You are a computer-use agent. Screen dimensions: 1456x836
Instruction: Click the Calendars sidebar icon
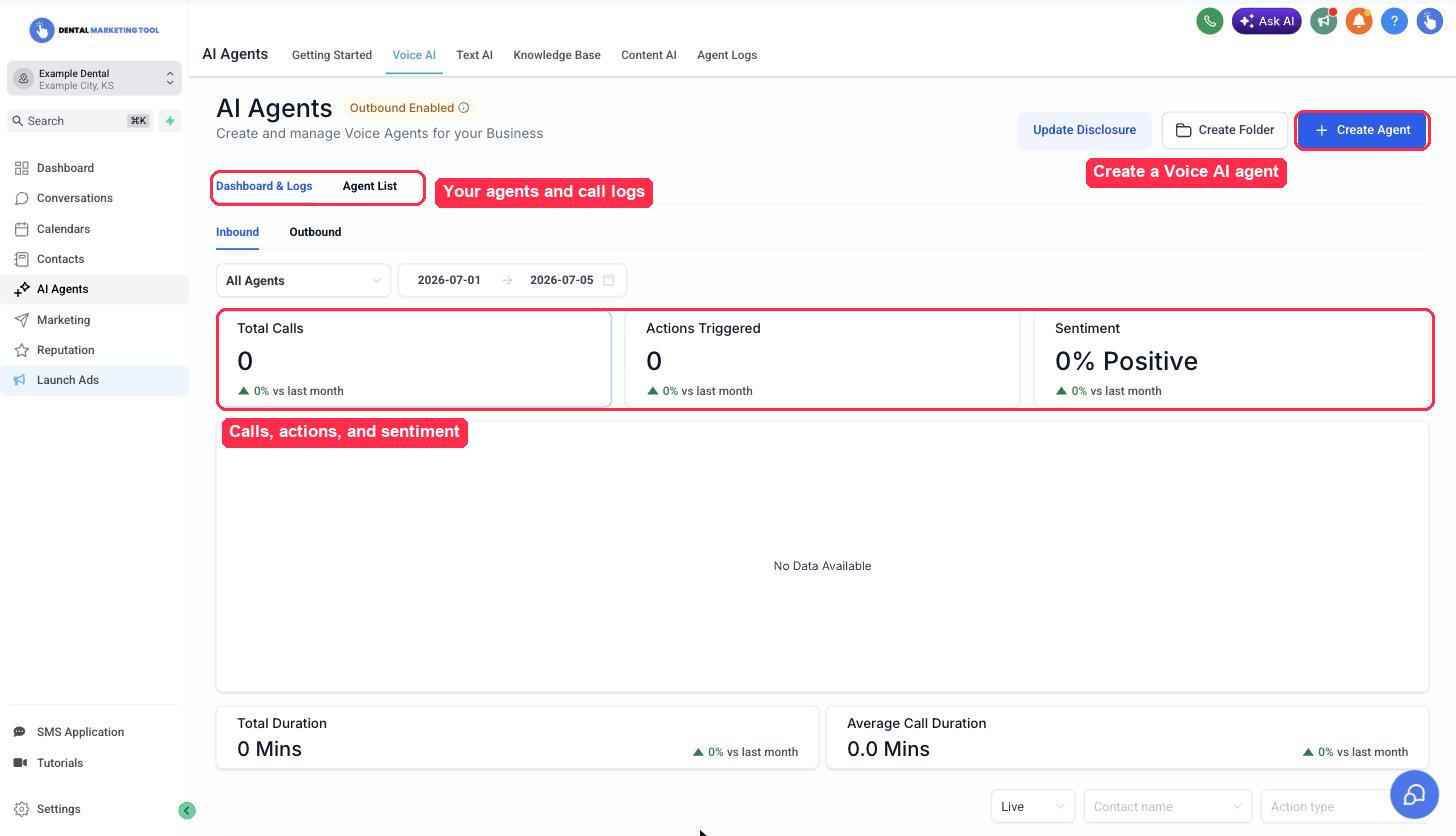click(x=22, y=229)
